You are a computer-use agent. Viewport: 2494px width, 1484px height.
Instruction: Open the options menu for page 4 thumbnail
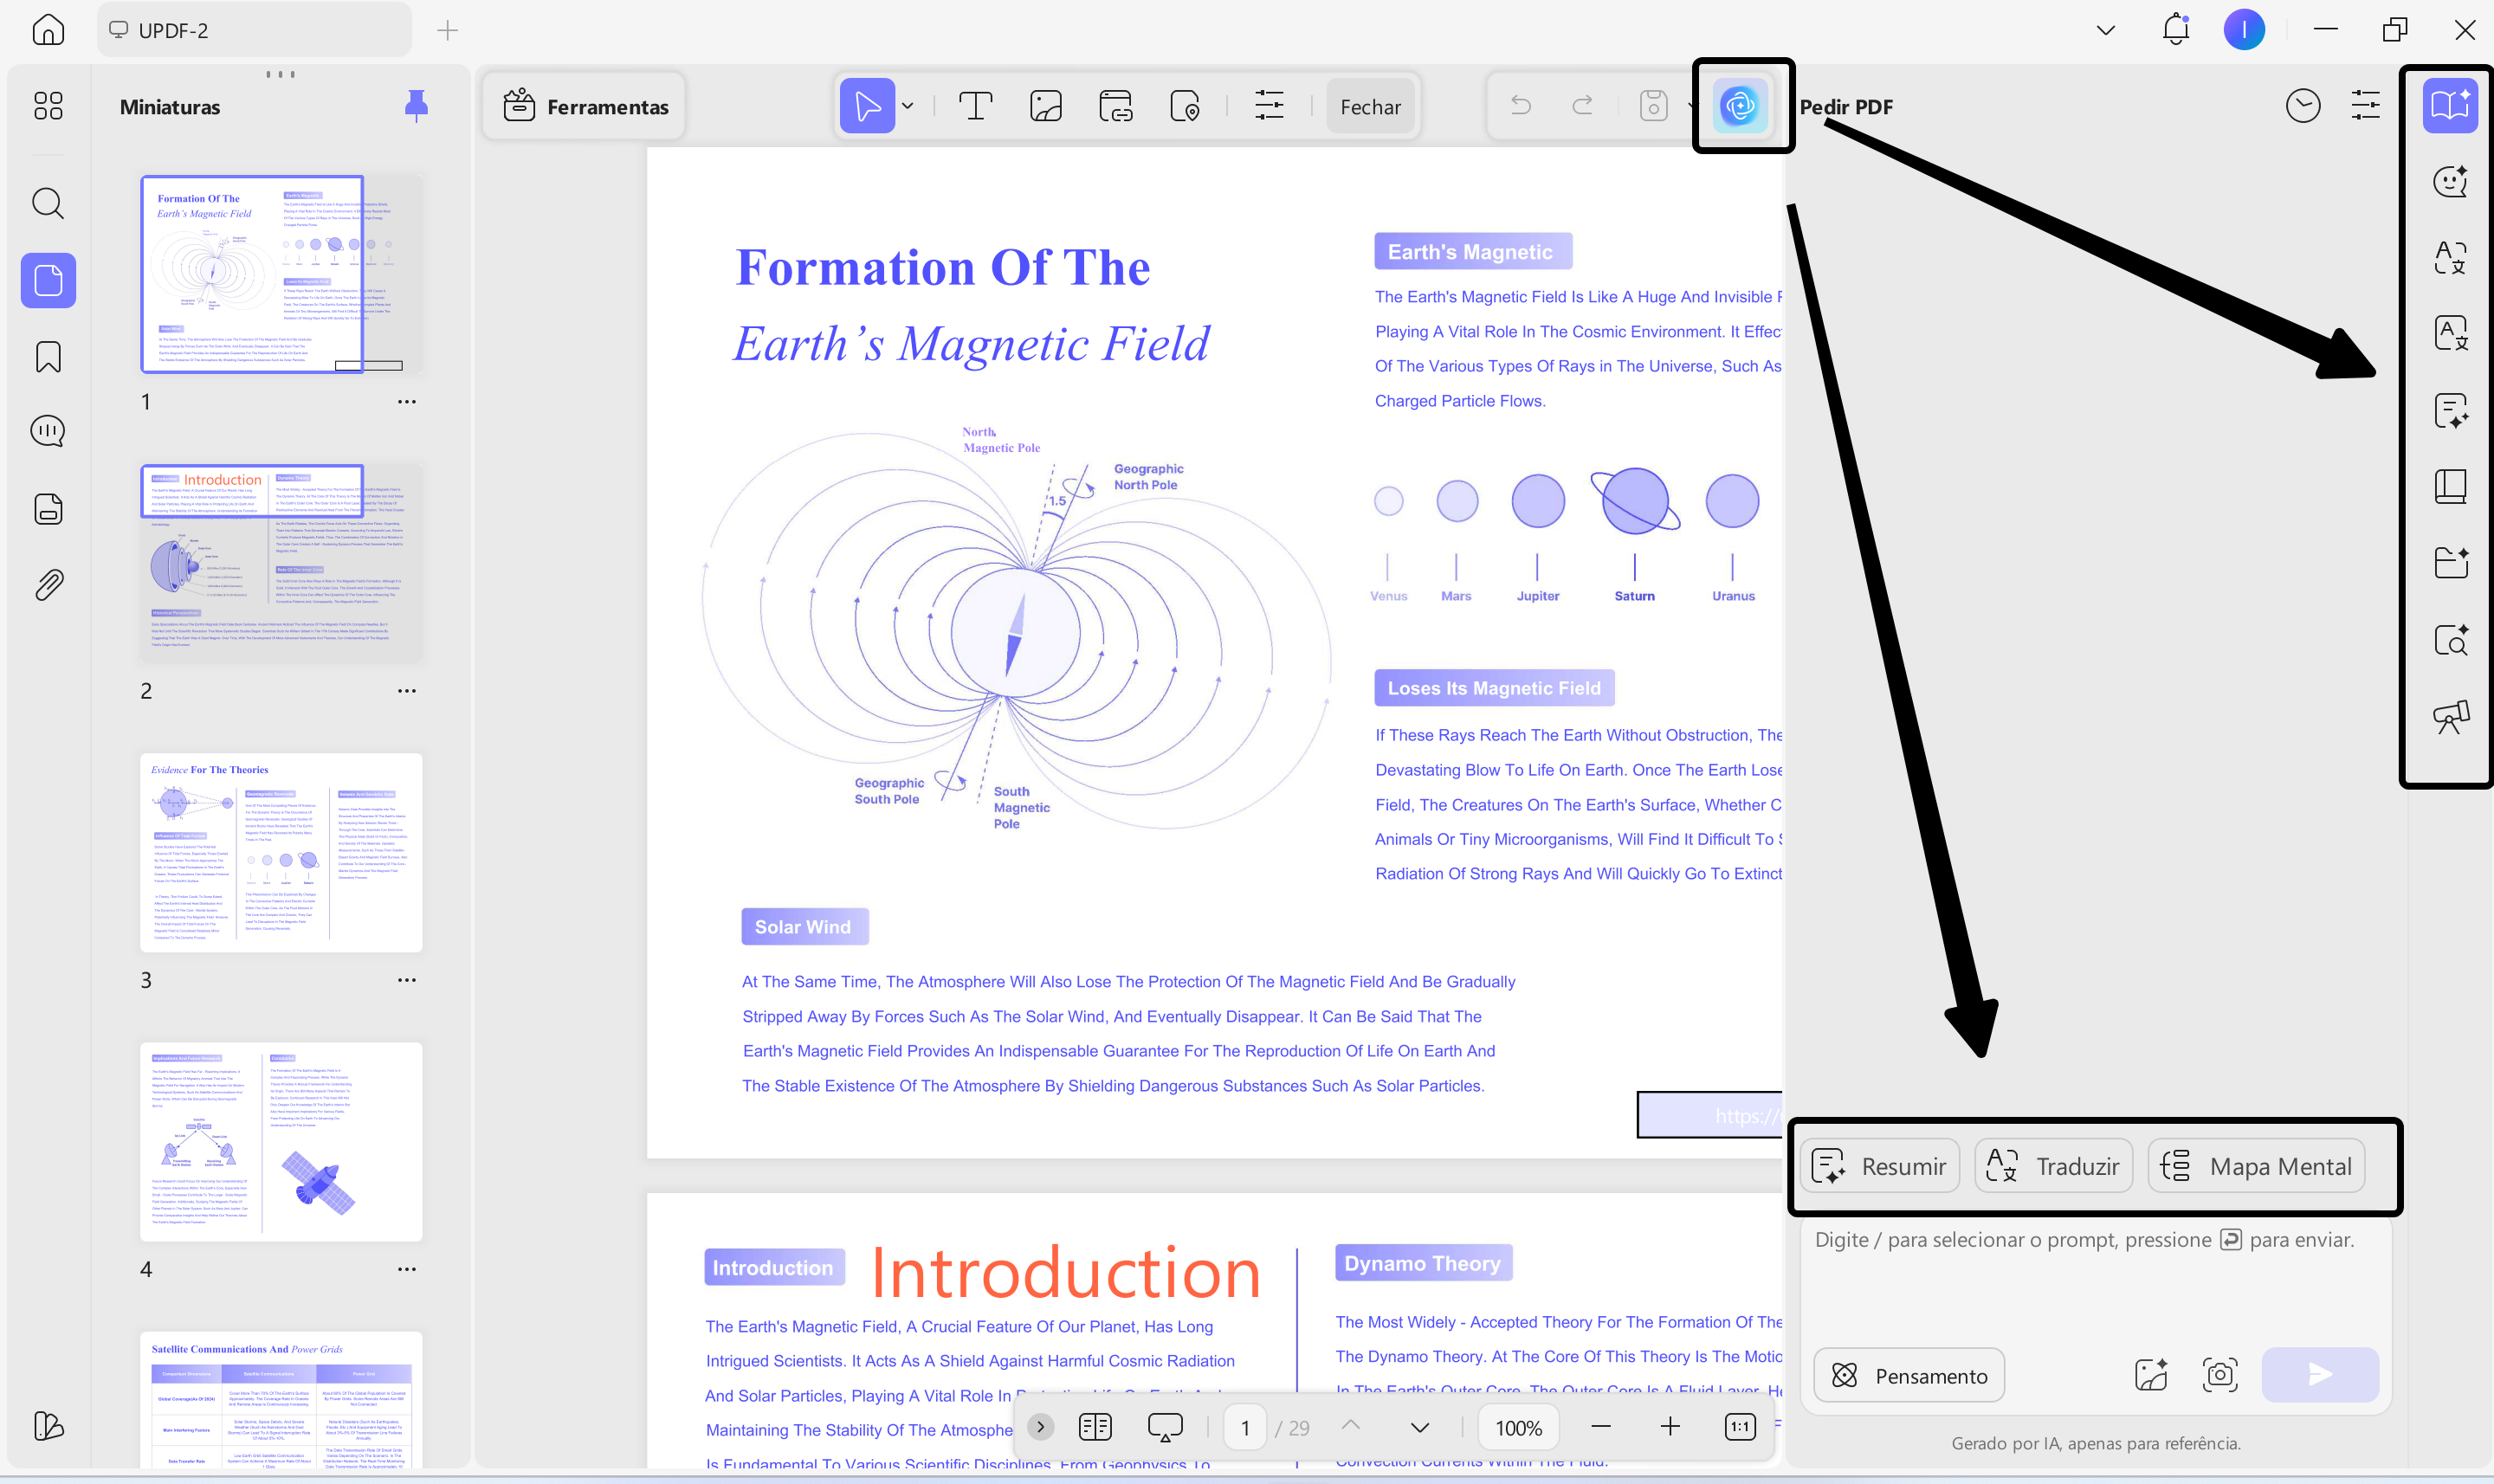(406, 1268)
